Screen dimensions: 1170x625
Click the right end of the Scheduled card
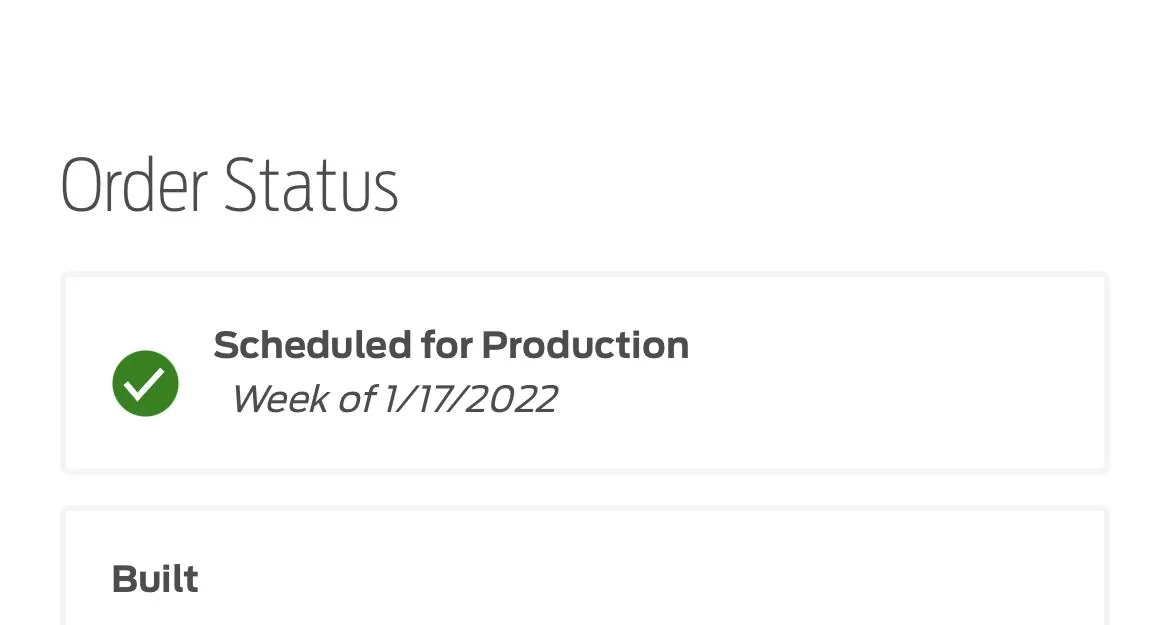click(1074, 373)
